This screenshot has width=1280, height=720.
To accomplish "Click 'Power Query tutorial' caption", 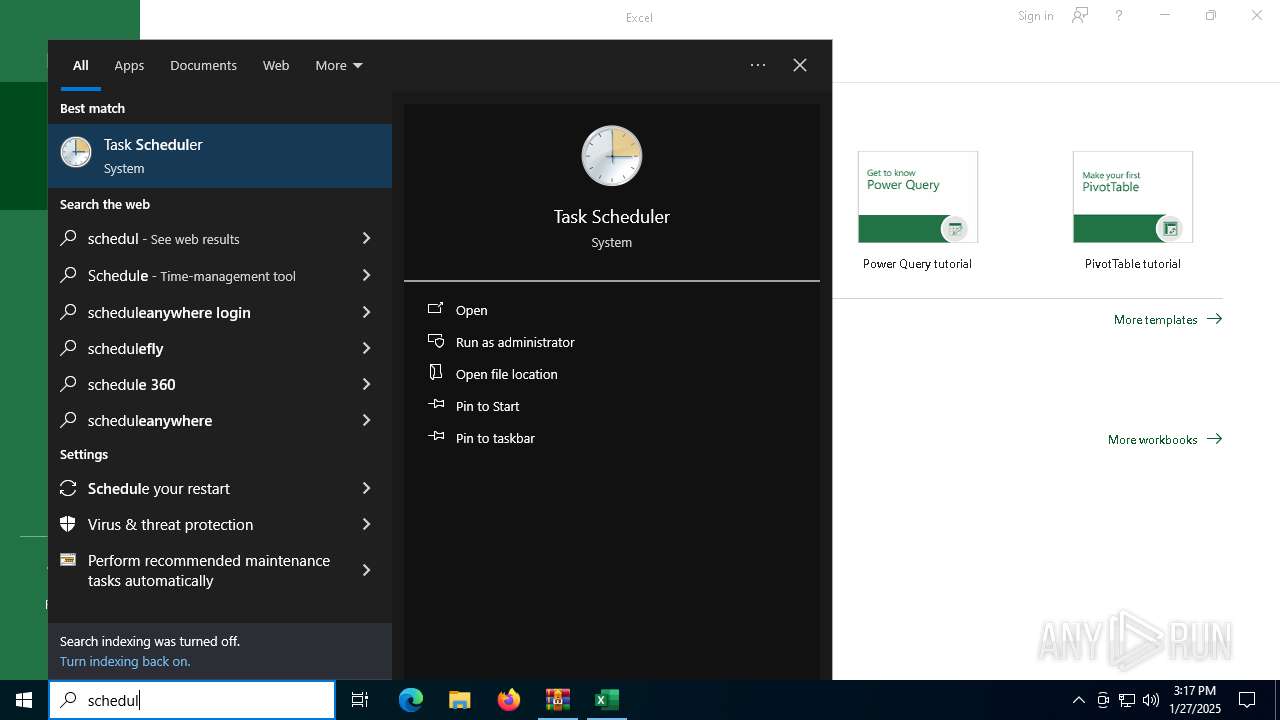I will coord(917,264).
